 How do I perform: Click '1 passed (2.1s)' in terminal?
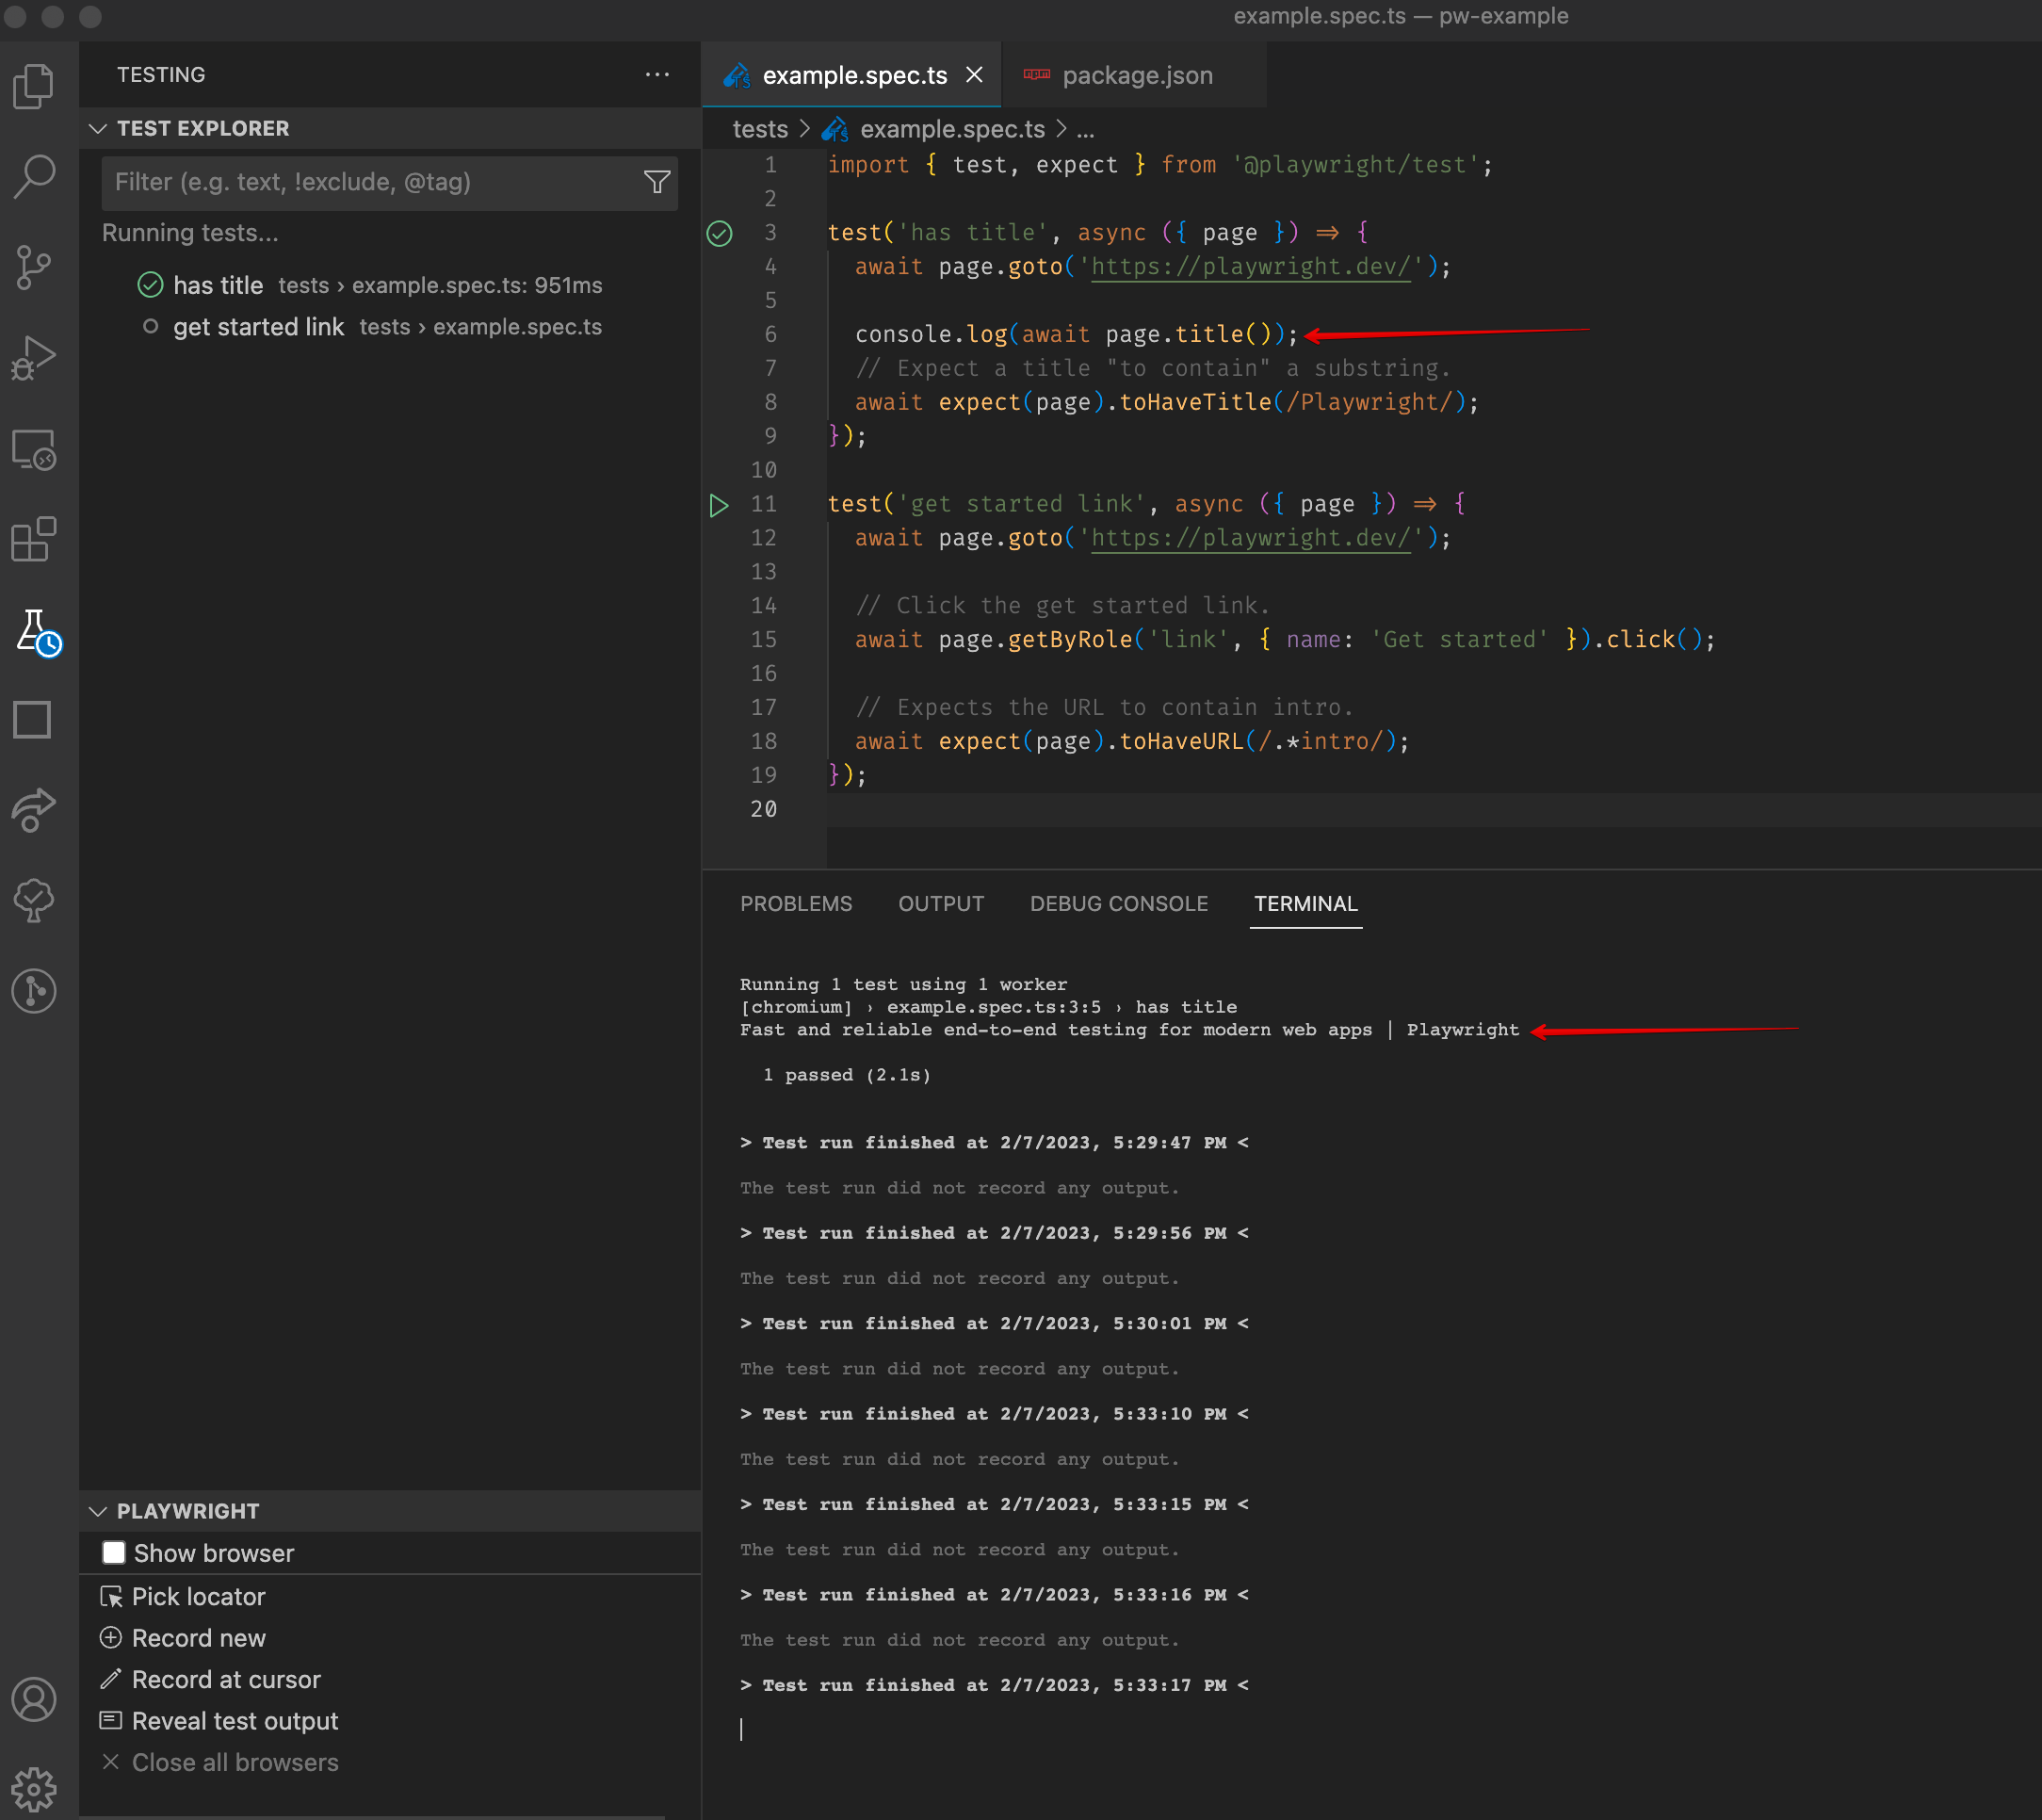[x=846, y=1075]
